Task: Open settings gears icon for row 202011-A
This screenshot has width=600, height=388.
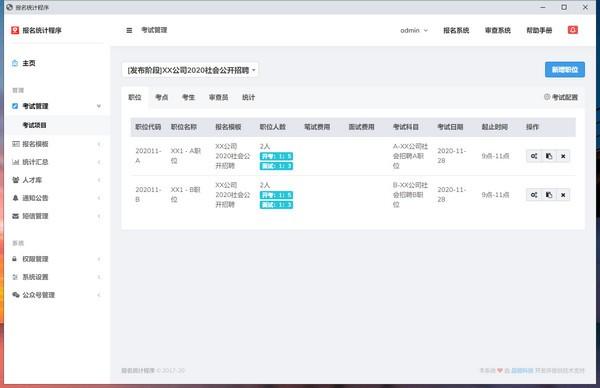Action: [x=534, y=156]
